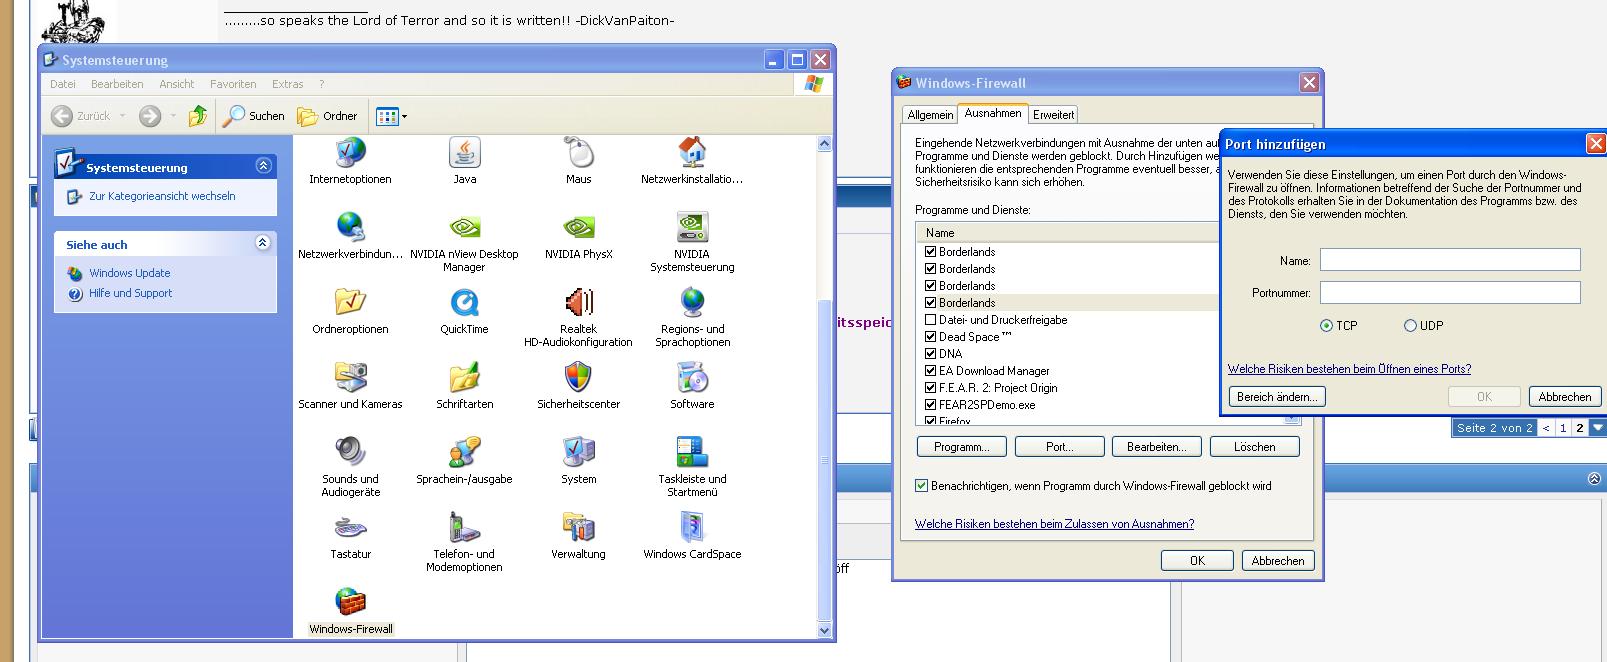Uncheck F.E.A.R. 2: Project Origin exception
Viewport: 1607px width, 662px height.
931,388
